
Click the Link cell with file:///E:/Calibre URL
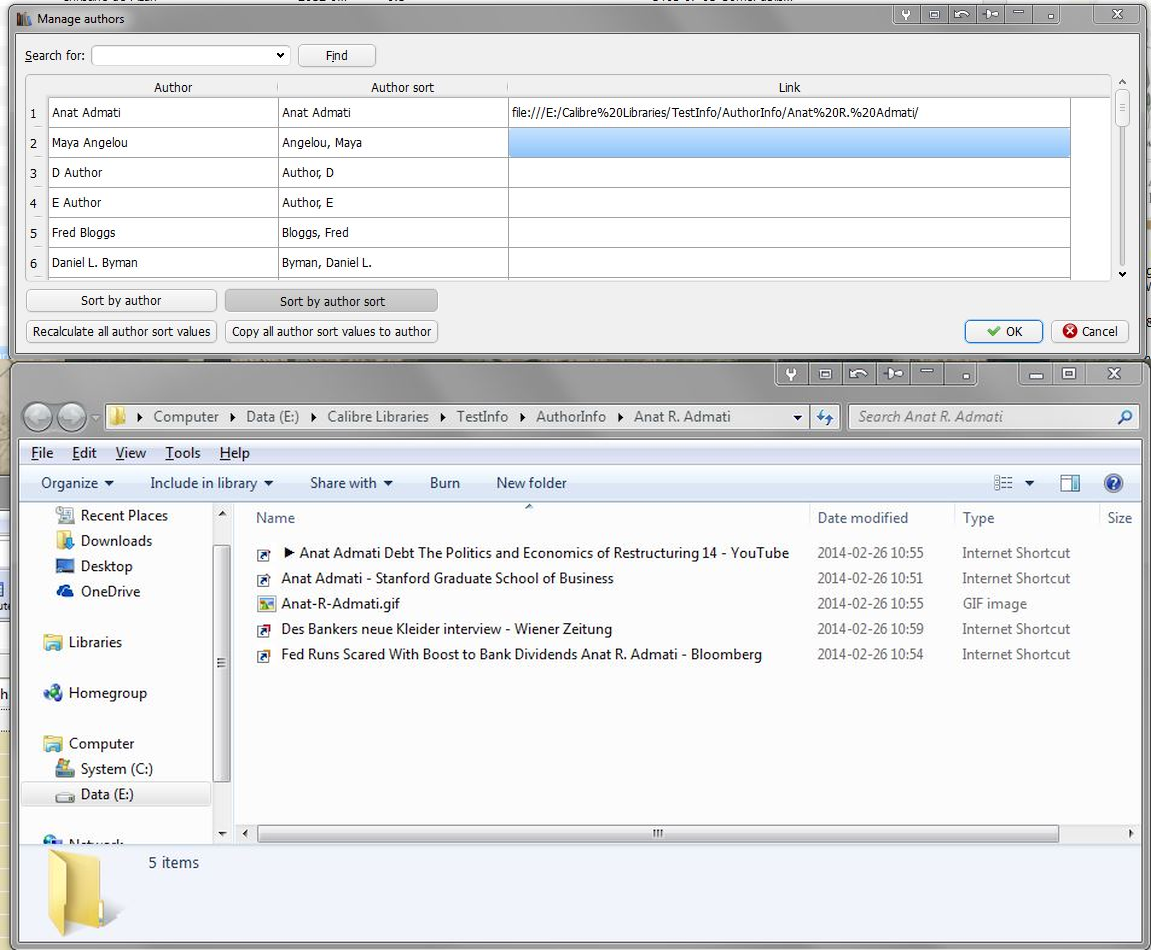coord(789,112)
